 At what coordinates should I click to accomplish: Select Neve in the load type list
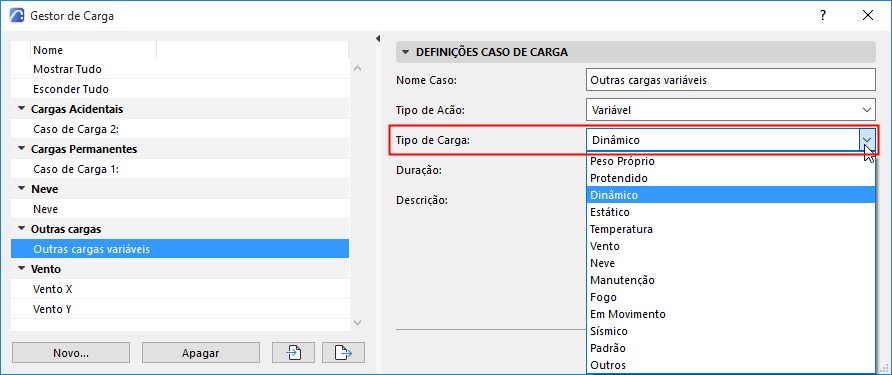730,263
